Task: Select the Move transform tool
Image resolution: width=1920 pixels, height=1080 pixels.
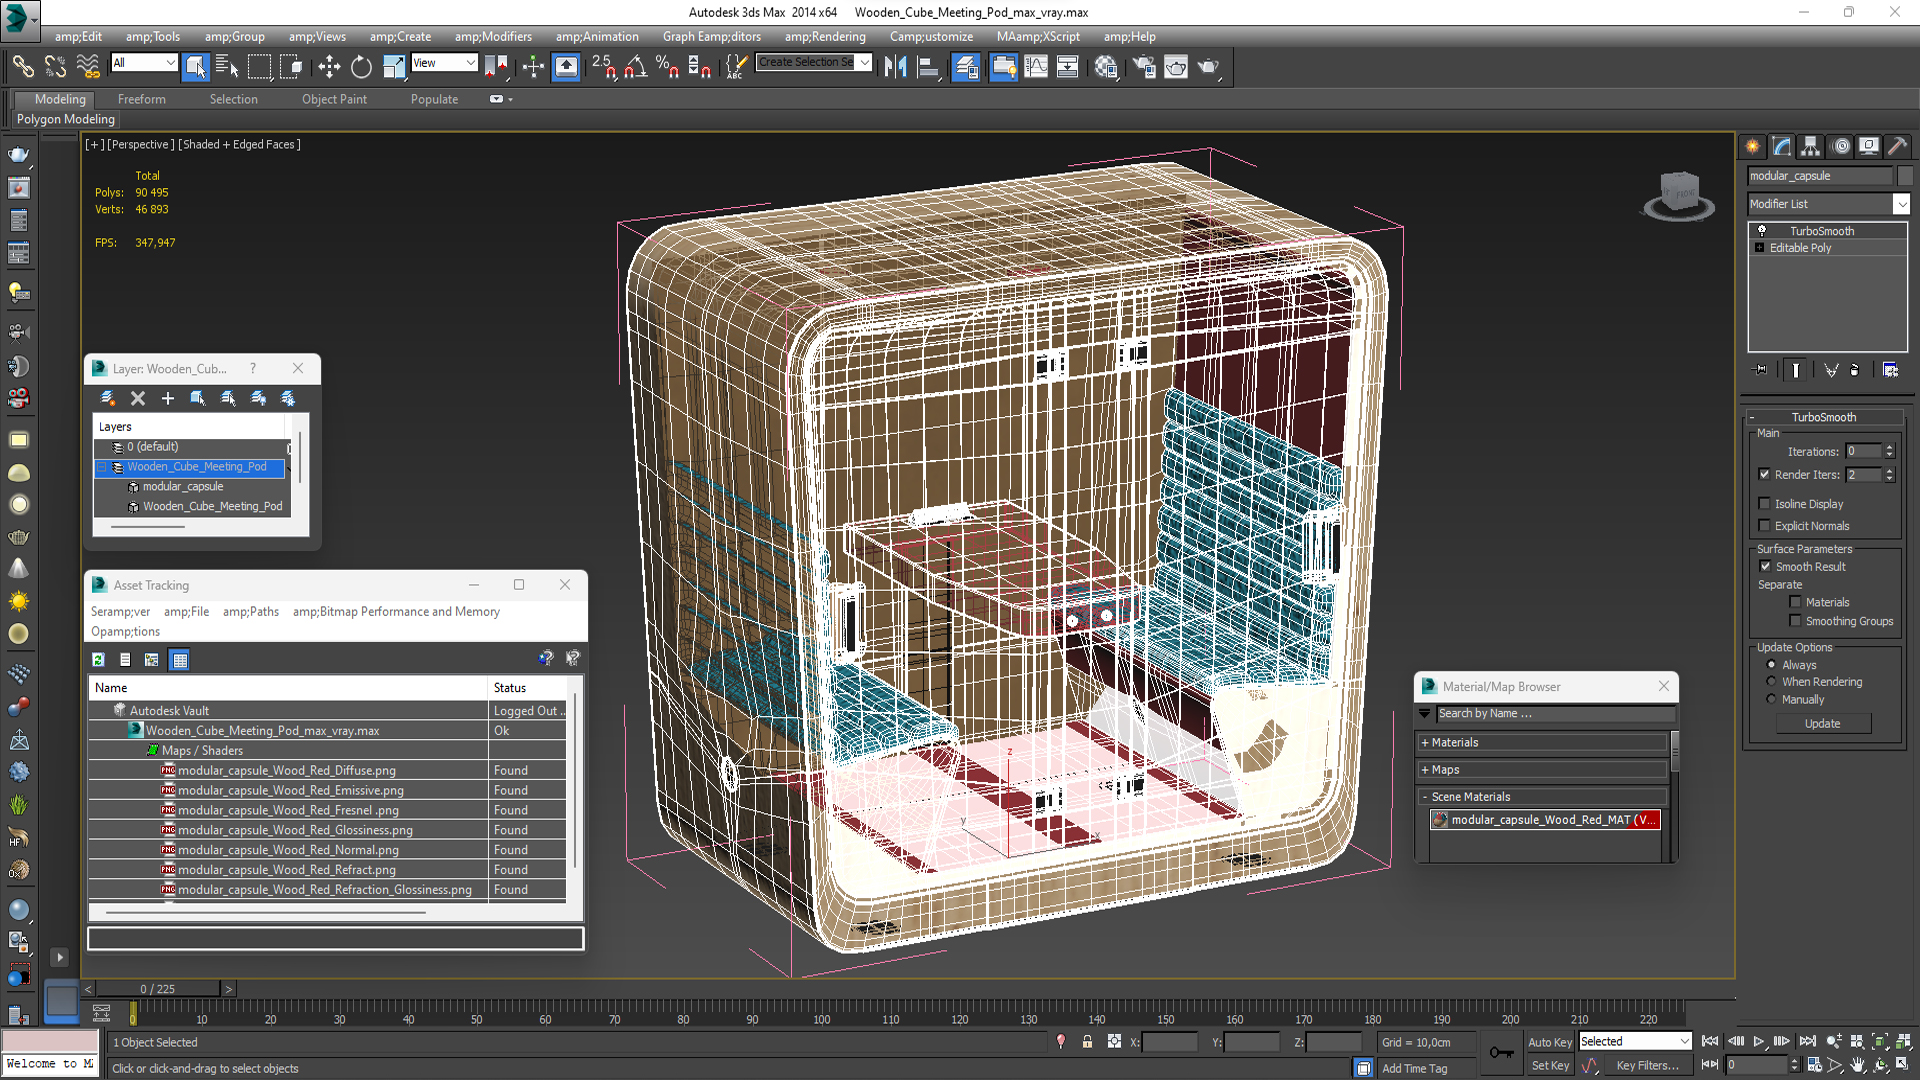Action: click(x=329, y=67)
